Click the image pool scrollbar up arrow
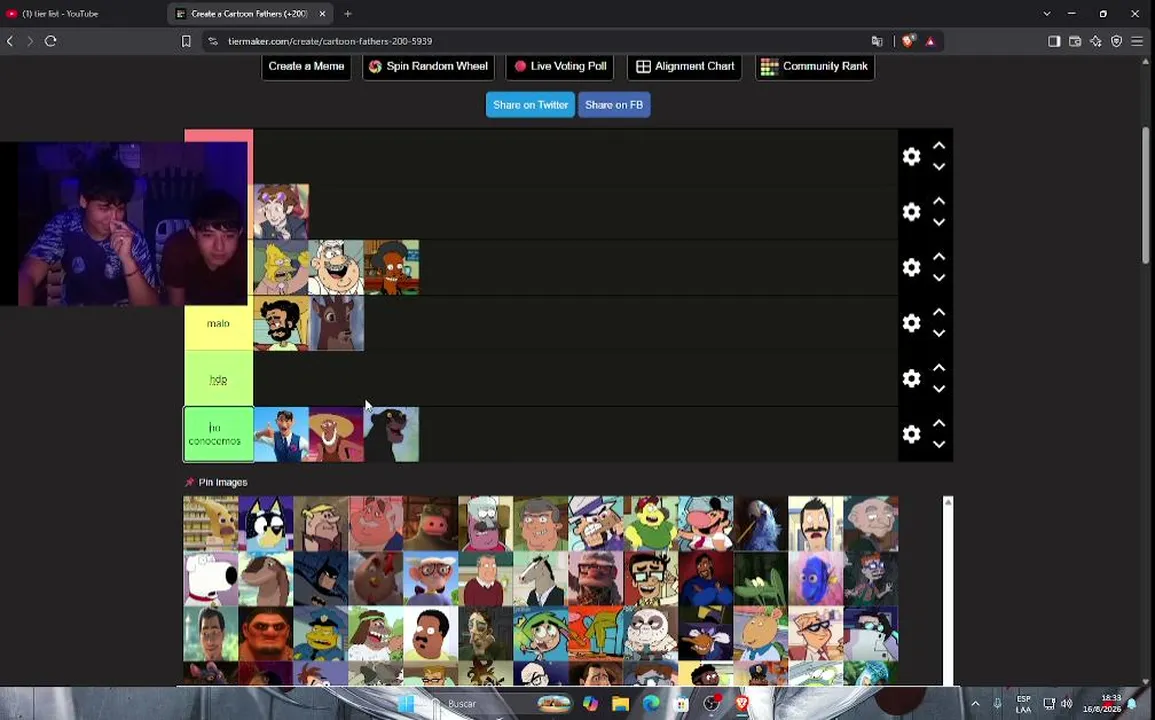 (948, 502)
